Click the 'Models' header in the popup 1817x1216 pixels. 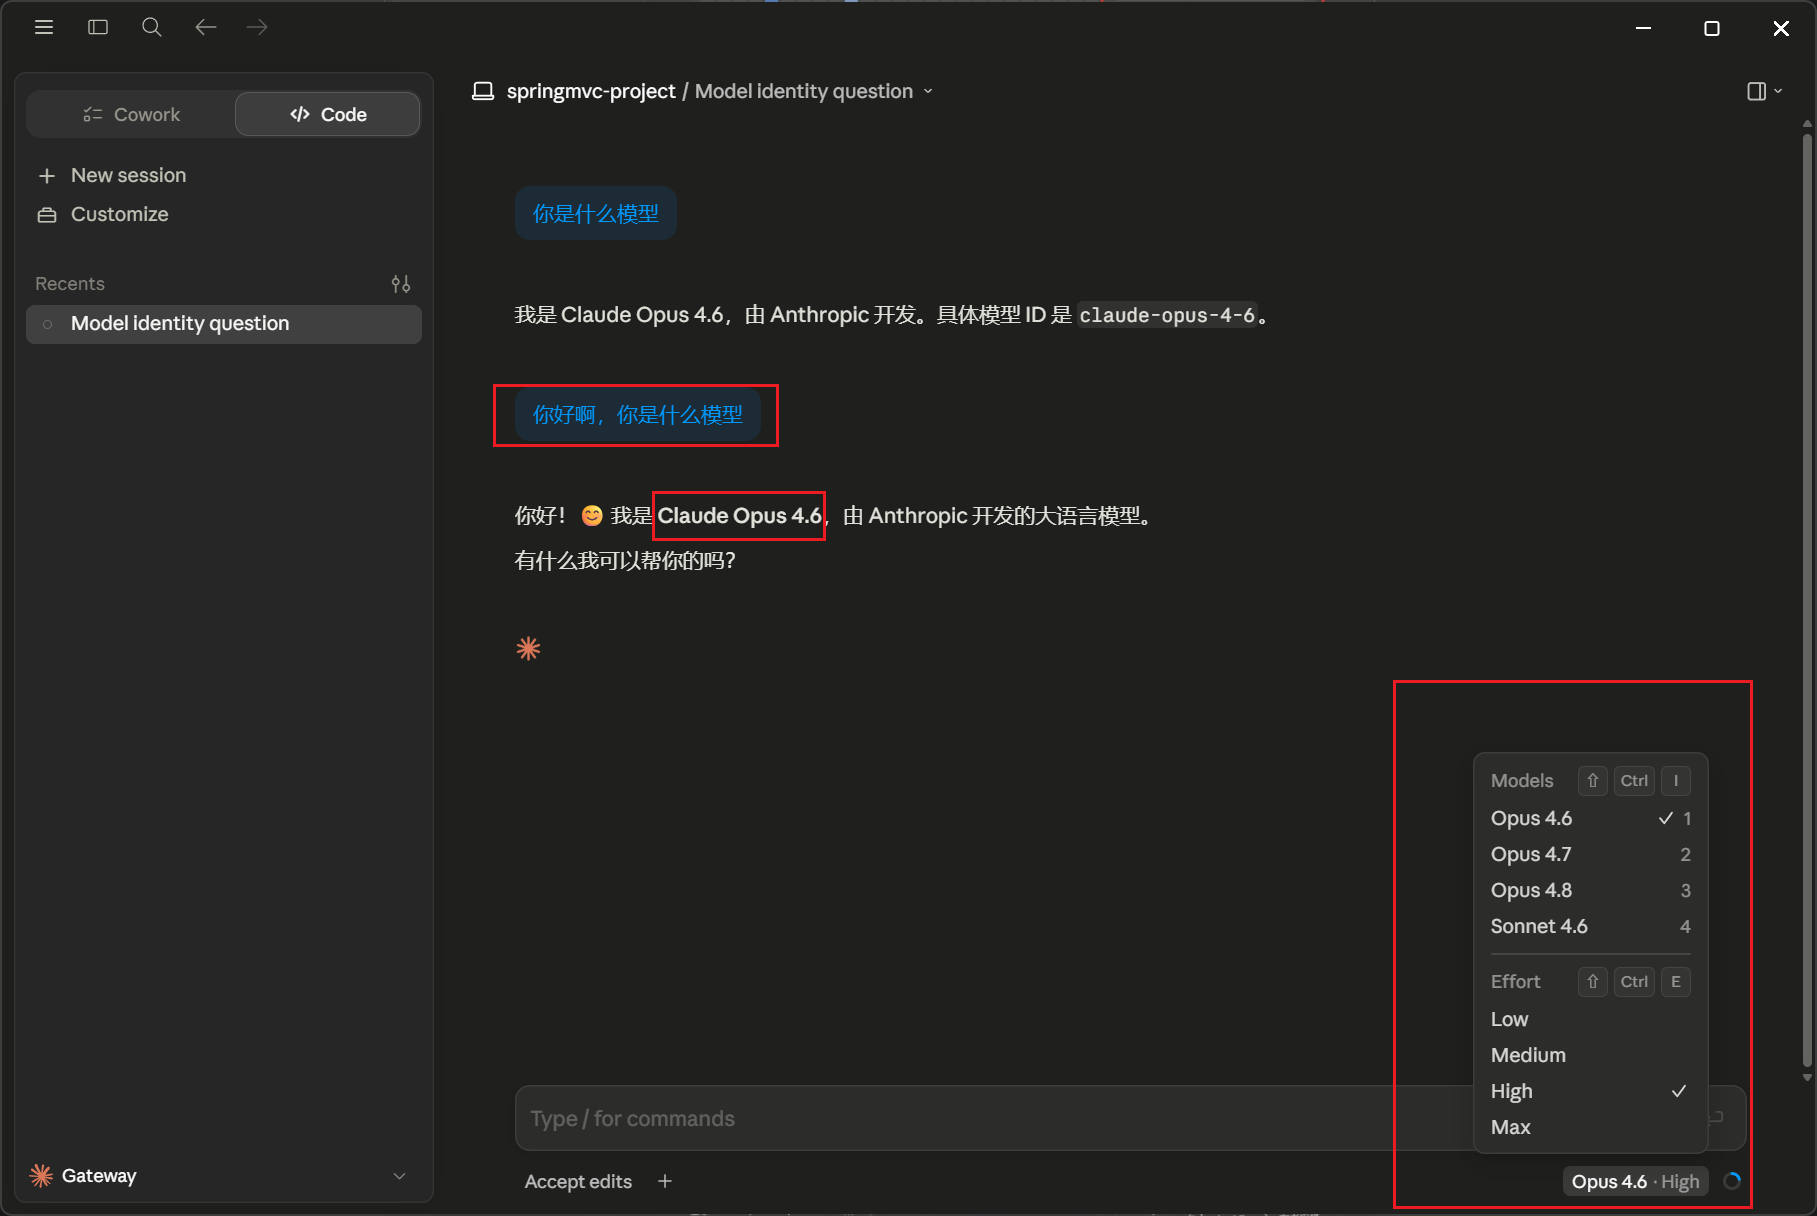1522,781
